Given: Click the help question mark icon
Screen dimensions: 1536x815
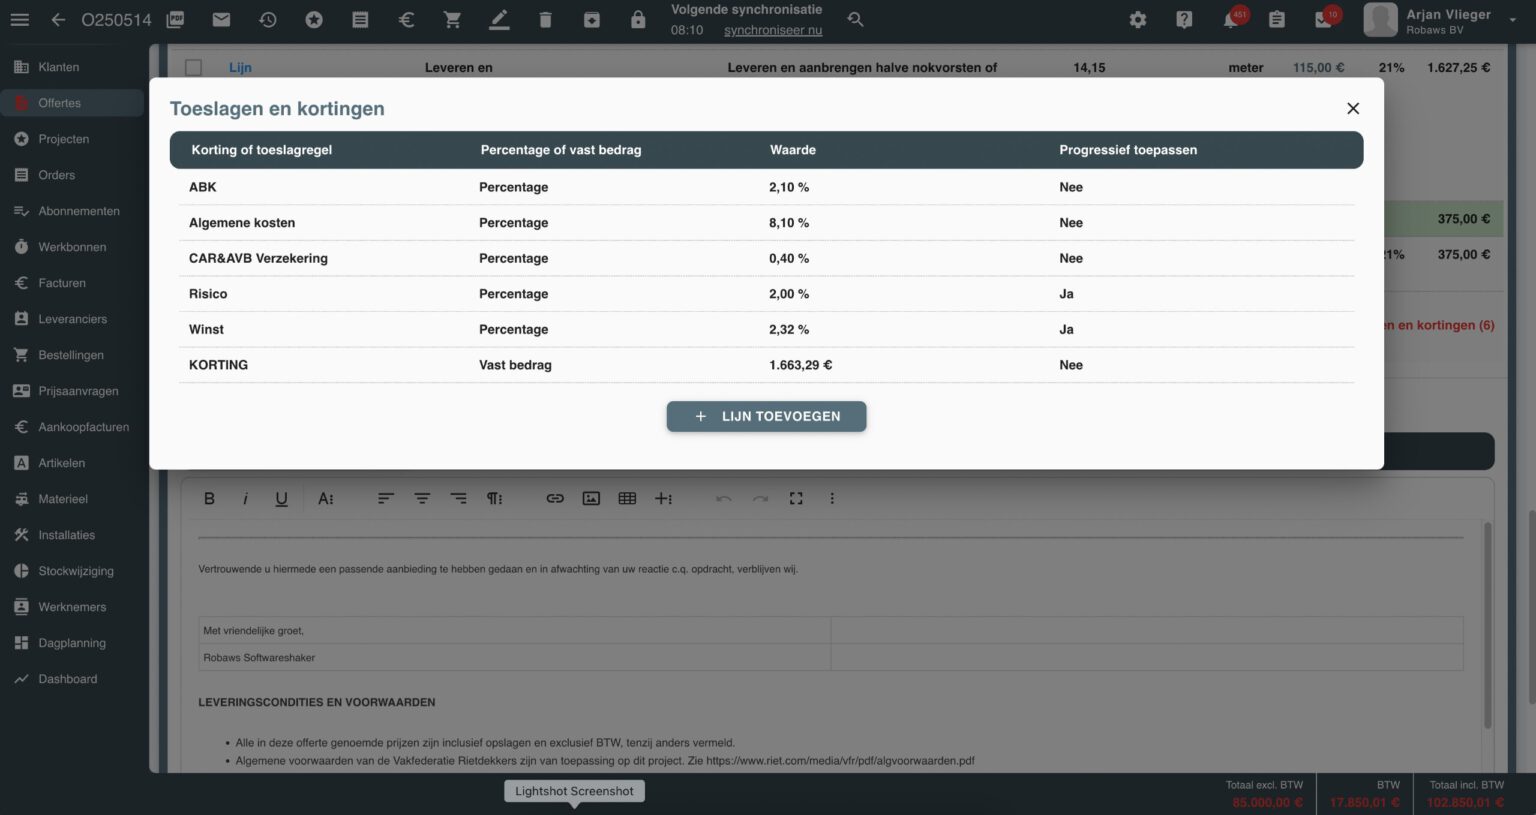Looking at the screenshot, I should tap(1184, 20).
